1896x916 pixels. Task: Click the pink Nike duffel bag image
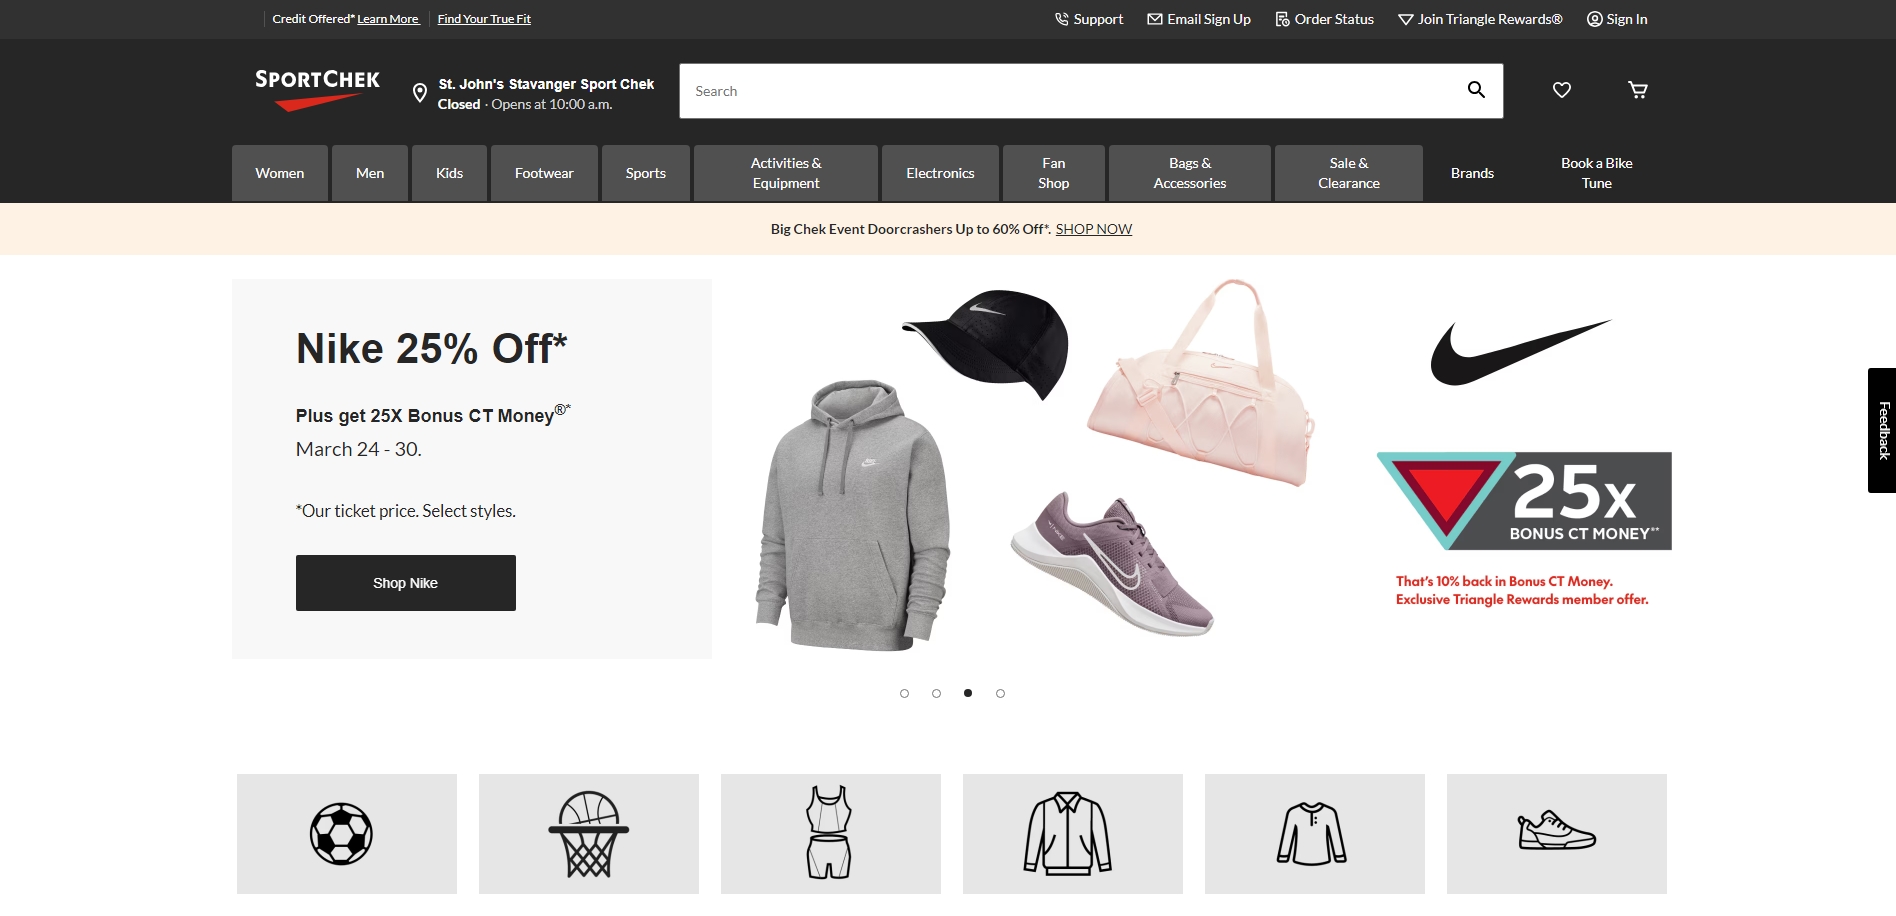(x=1200, y=382)
